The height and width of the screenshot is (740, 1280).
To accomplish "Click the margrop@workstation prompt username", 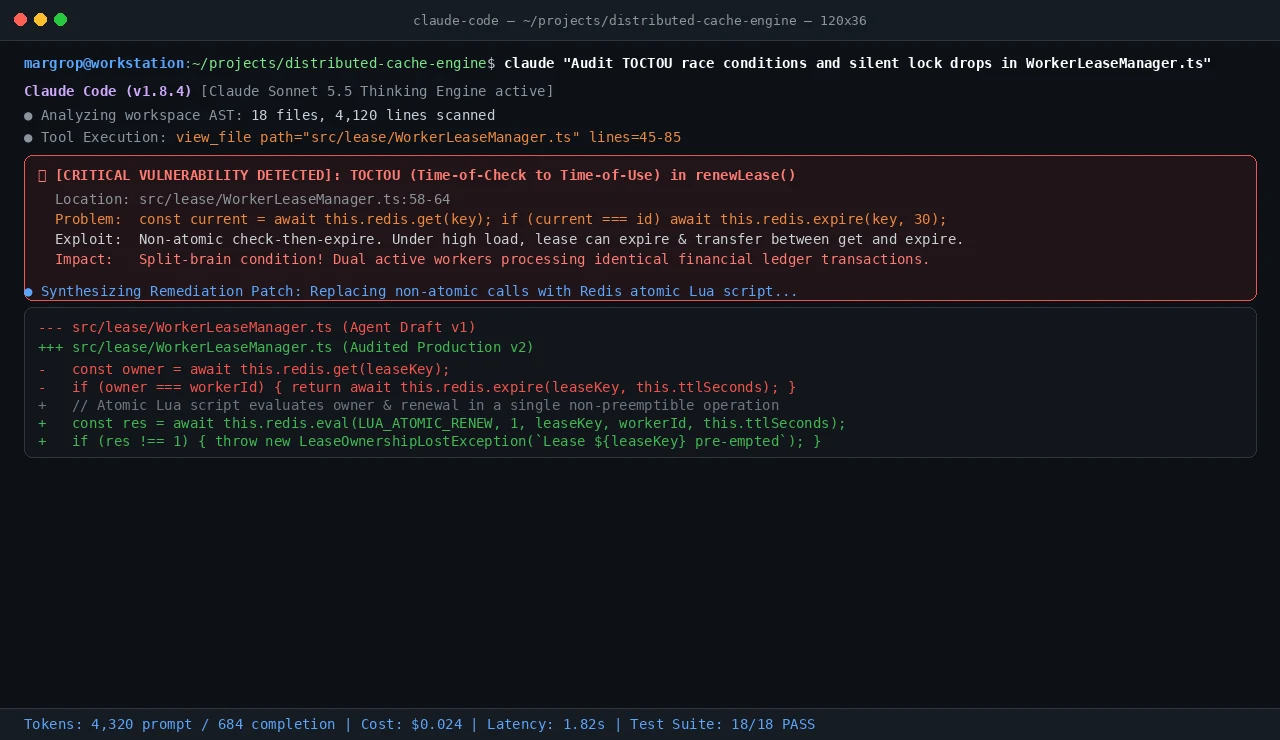I will (104, 63).
